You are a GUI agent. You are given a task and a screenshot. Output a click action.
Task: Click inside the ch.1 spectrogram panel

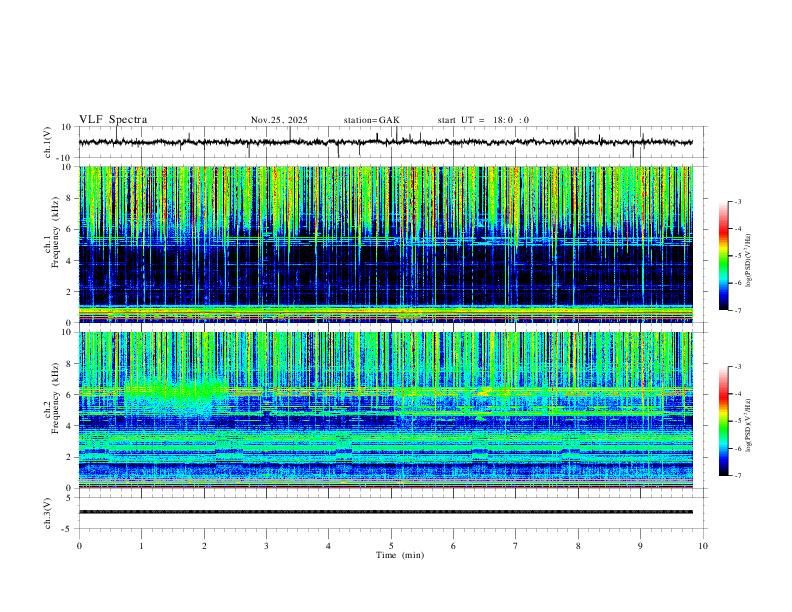[x=385, y=244]
